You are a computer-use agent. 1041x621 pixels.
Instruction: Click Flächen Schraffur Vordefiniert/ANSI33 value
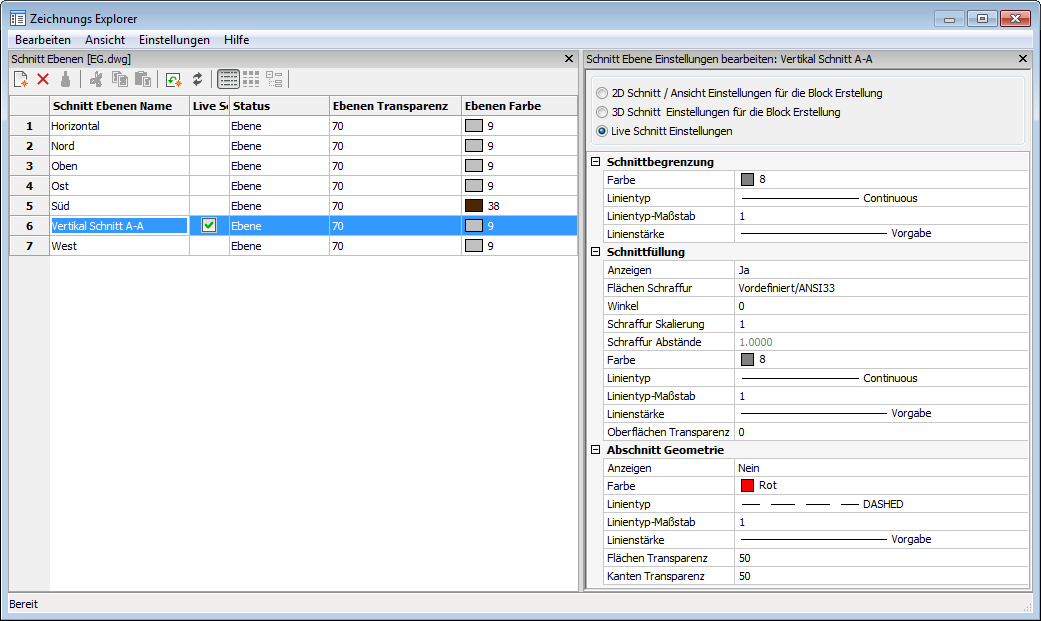(881, 288)
